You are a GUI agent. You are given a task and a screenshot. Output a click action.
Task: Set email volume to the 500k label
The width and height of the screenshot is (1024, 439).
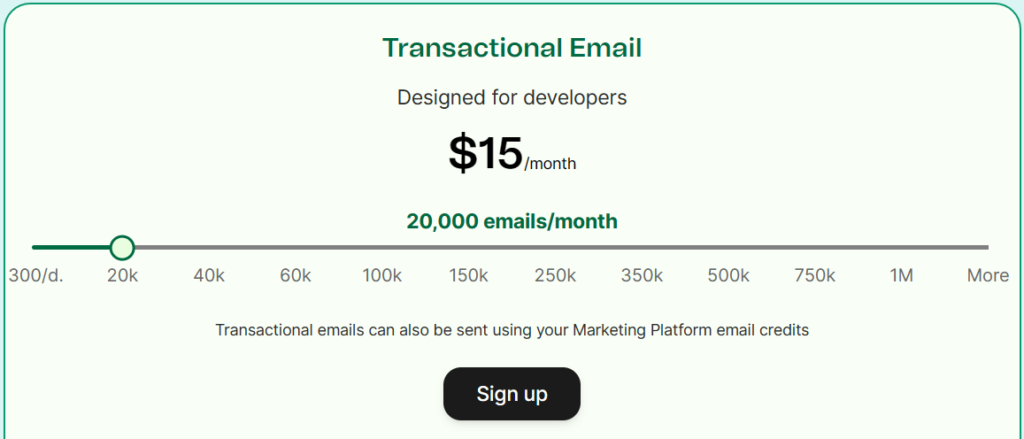[728, 276]
